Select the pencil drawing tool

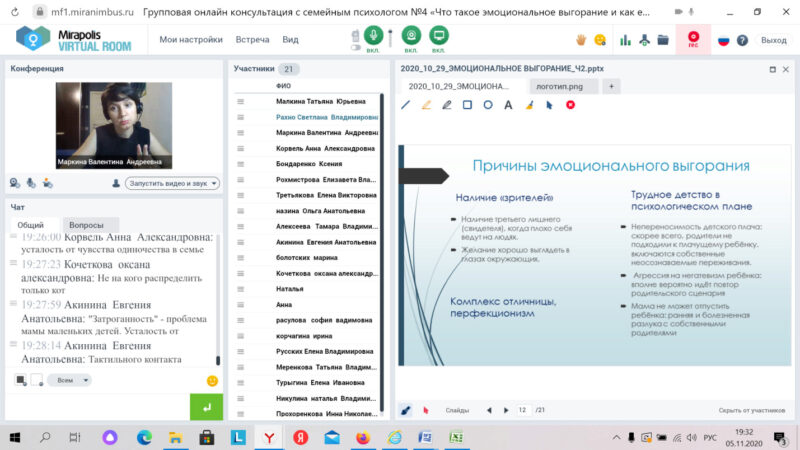(x=446, y=105)
